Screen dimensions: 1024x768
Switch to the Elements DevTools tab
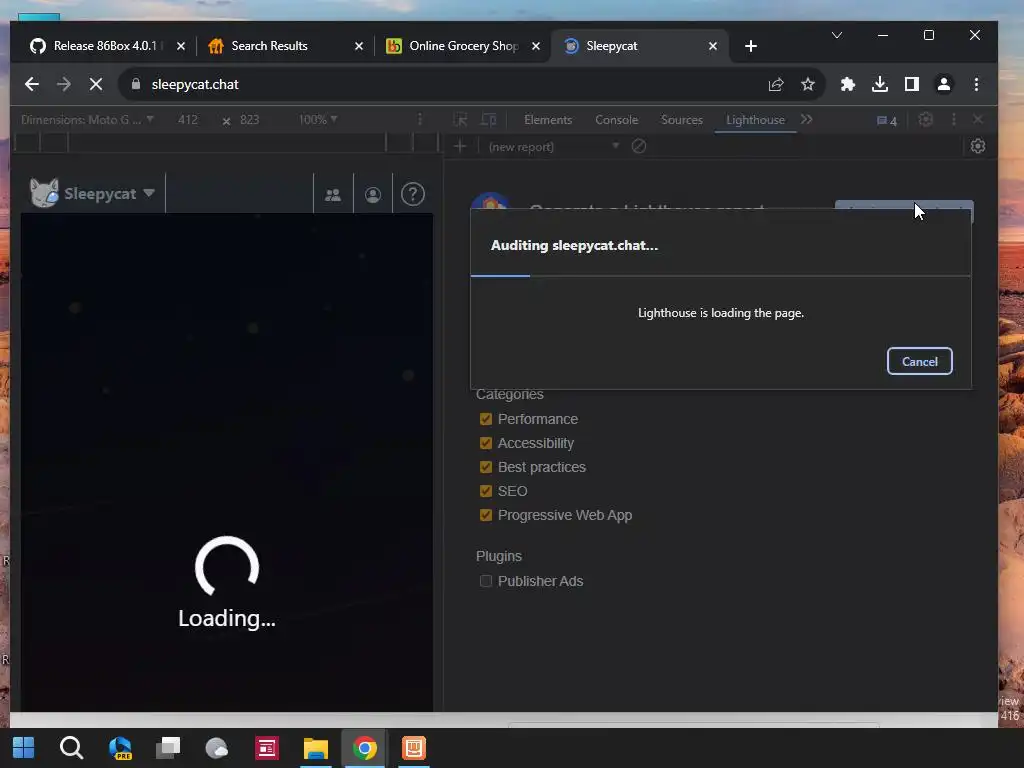(x=547, y=120)
